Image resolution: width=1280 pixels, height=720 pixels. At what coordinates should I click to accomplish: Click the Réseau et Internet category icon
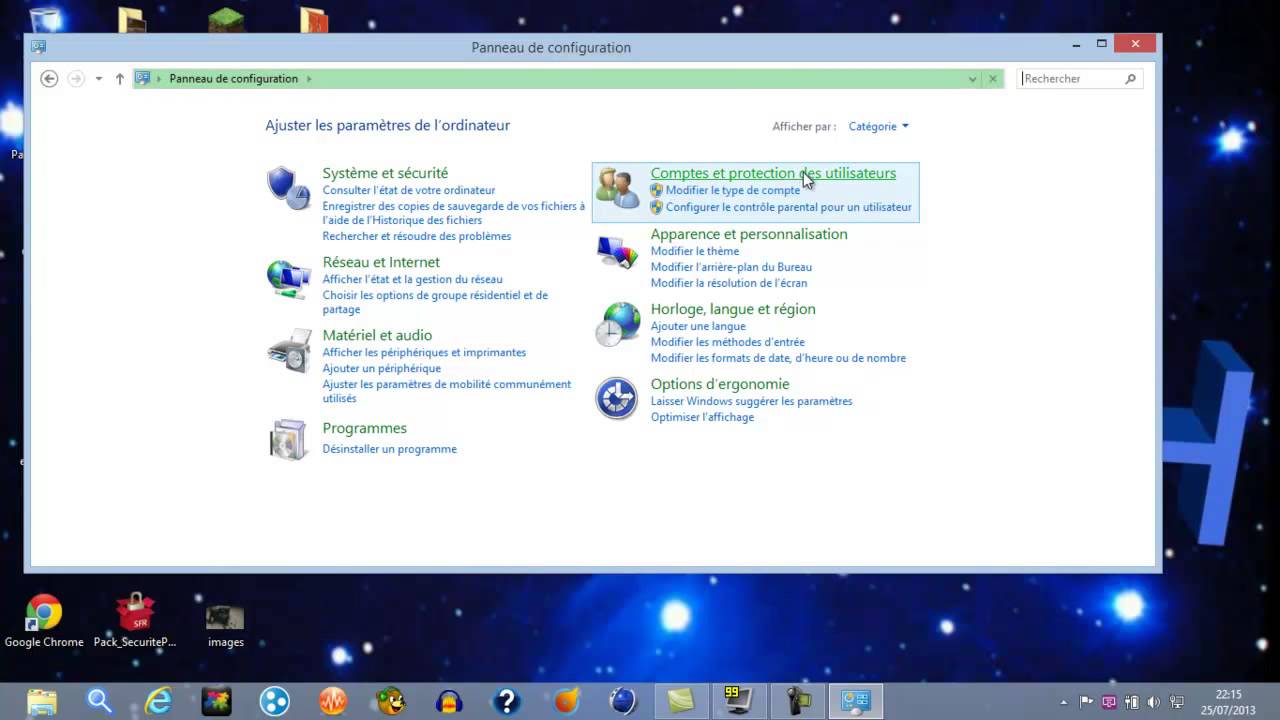pyautogui.click(x=288, y=278)
